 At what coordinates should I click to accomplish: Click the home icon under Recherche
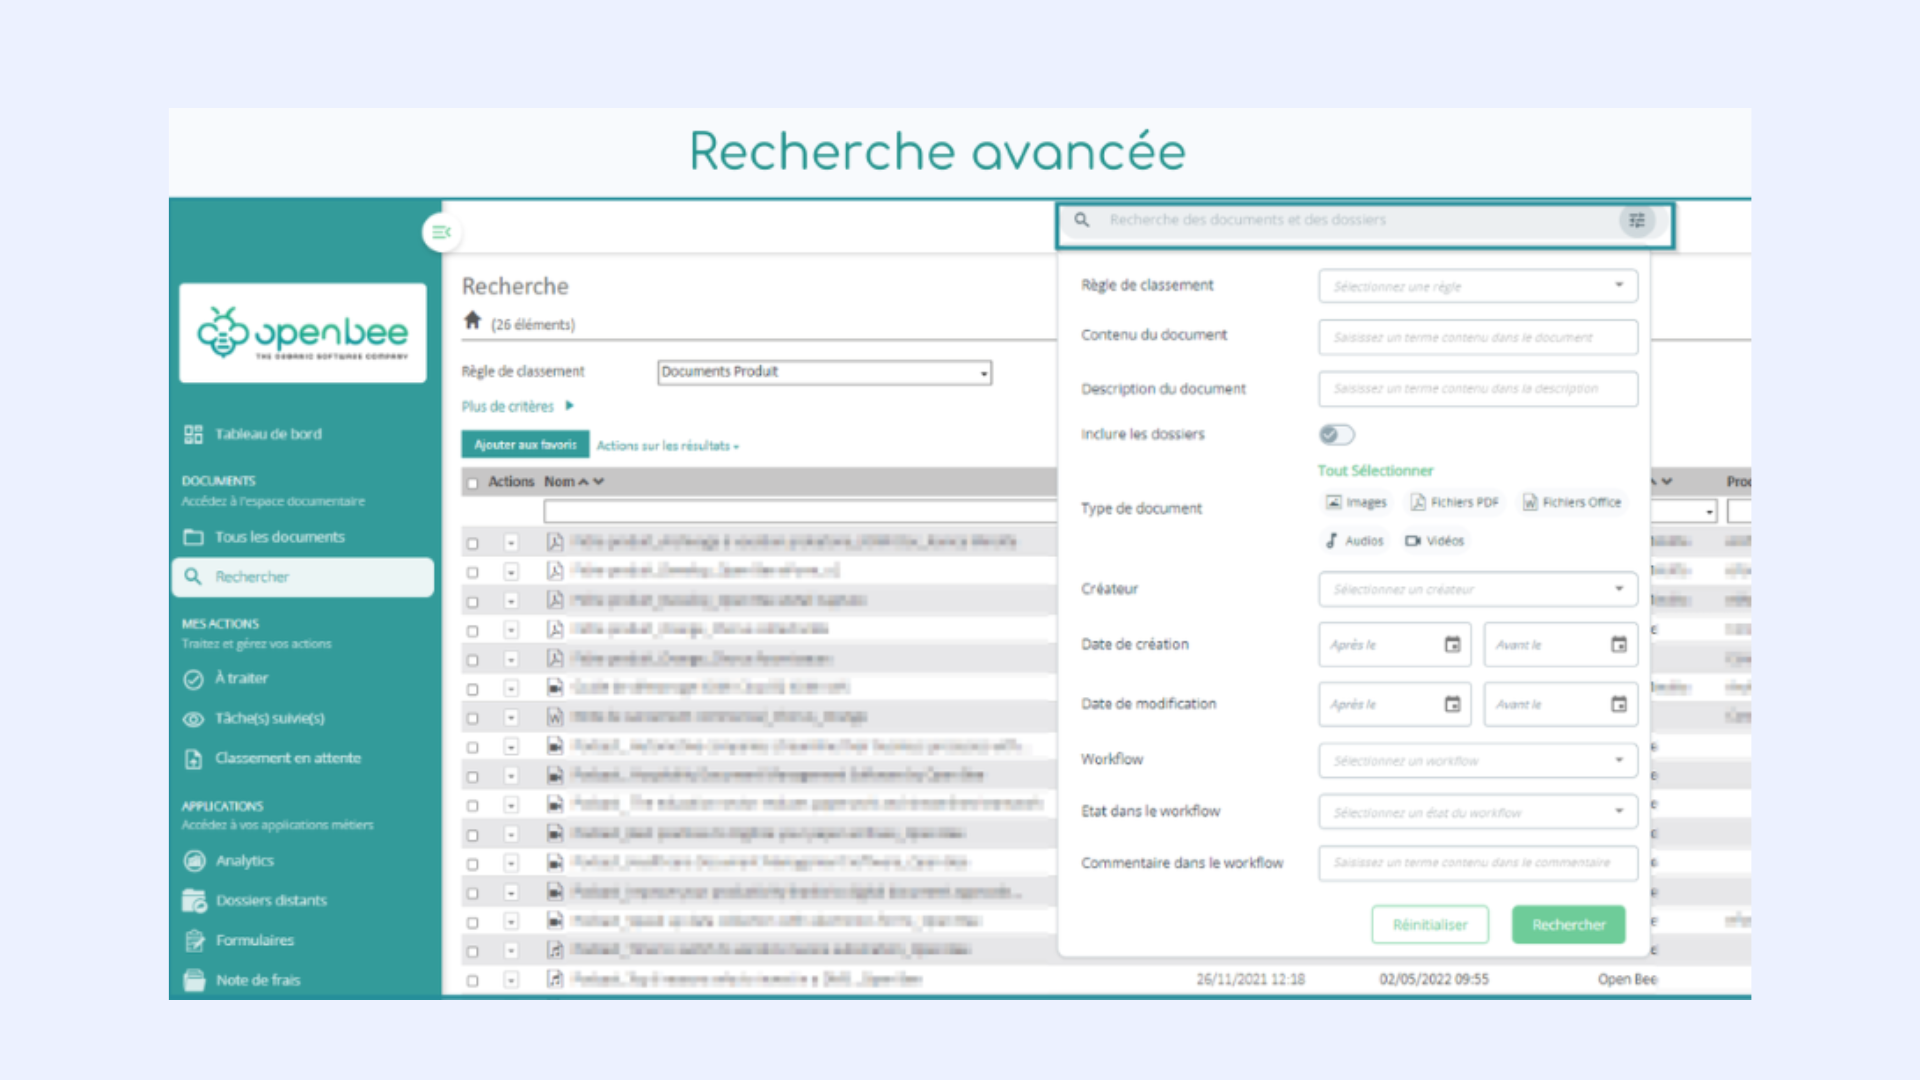473,321
